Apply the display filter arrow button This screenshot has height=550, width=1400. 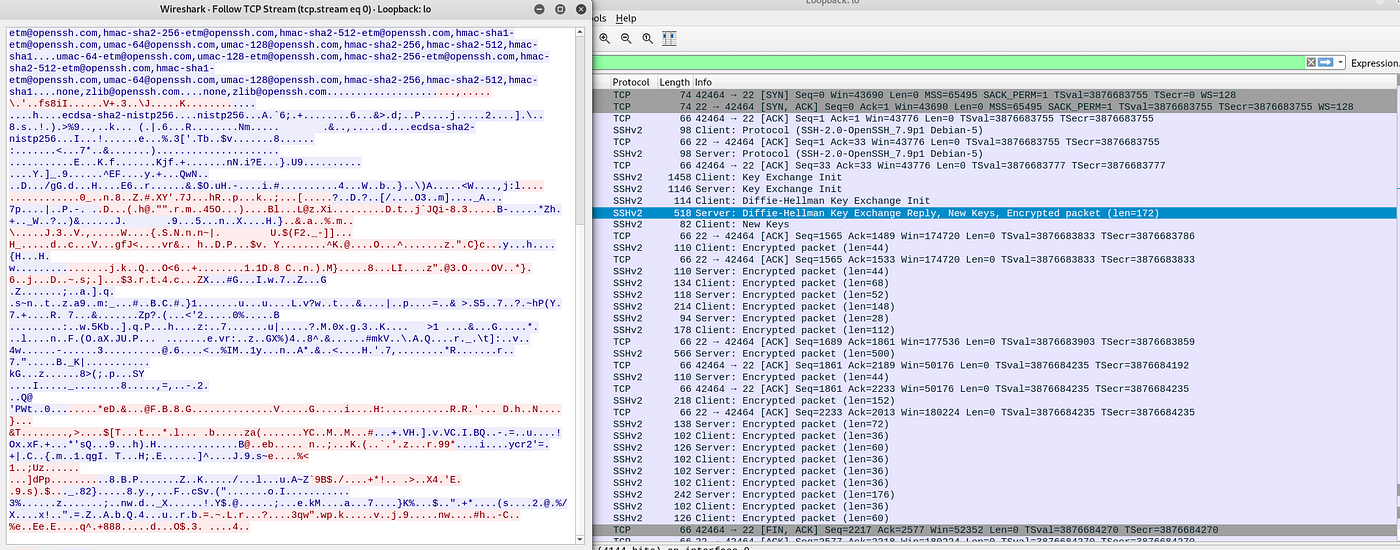click(1326, 62)
